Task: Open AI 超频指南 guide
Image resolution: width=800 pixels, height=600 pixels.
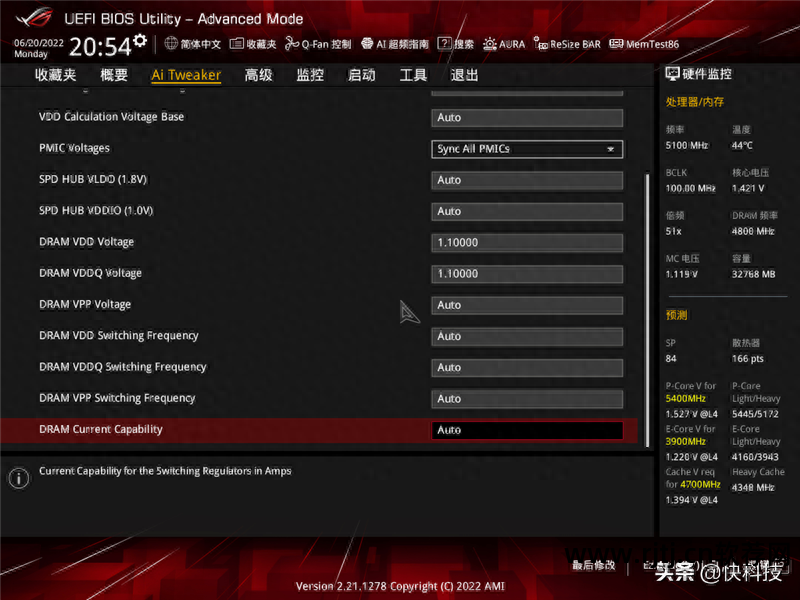Action: [x=395, y=44]
